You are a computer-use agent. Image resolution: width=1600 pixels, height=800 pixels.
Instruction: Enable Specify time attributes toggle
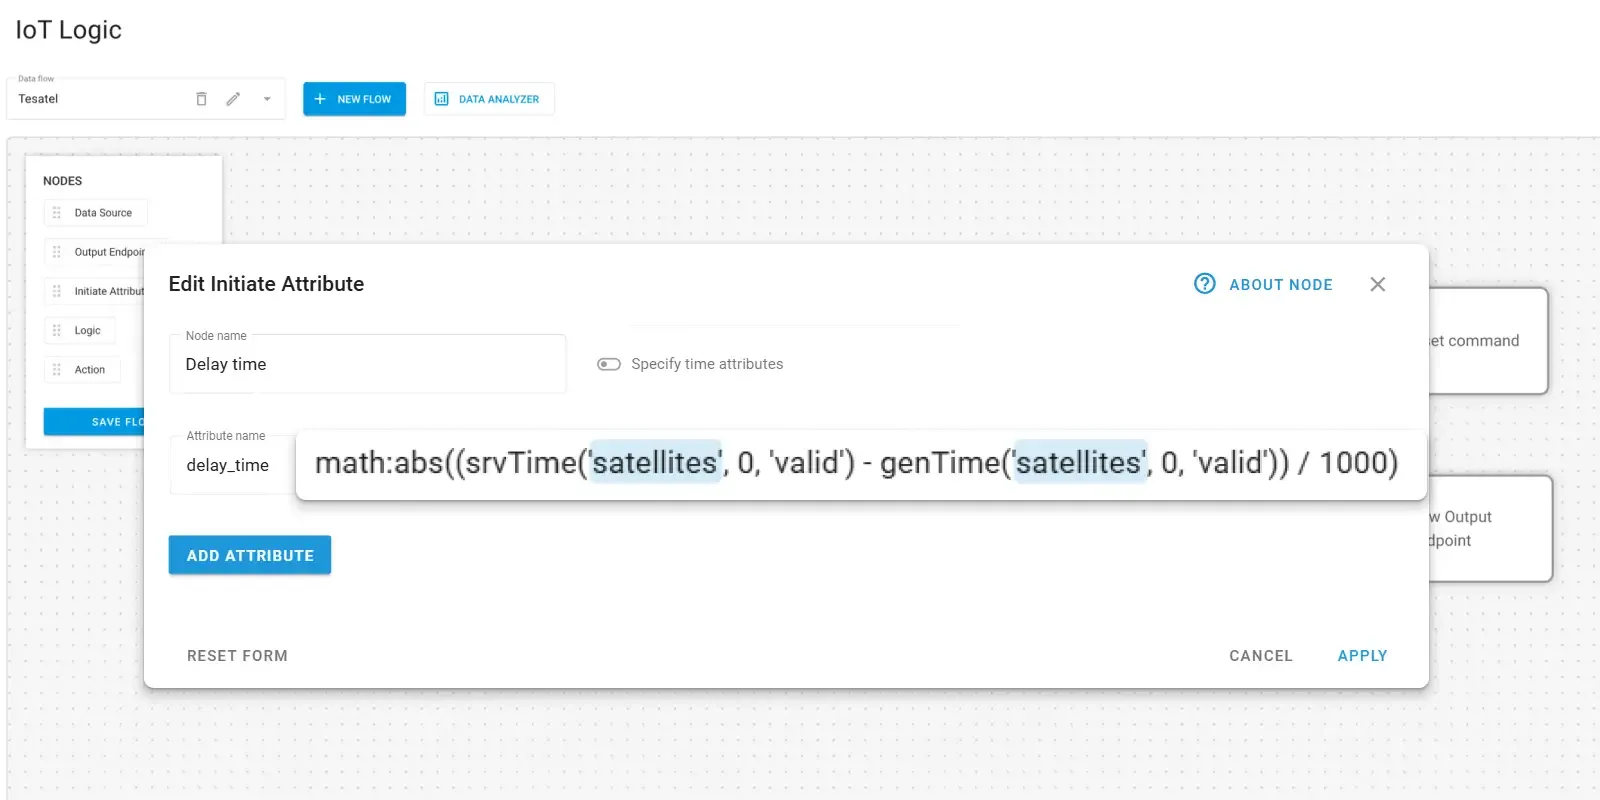[x=609, y=364]
